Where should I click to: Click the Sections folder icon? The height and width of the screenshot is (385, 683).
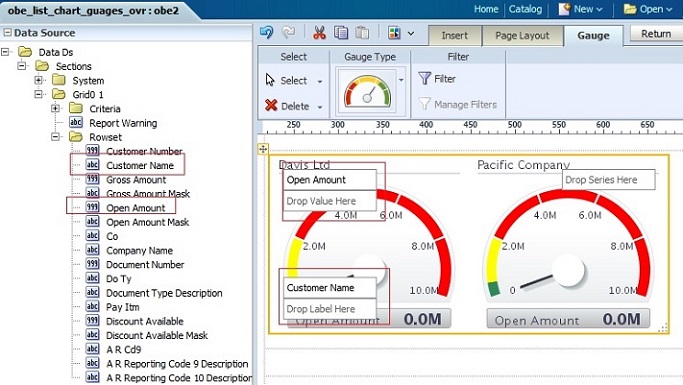(x=42, y=66)
